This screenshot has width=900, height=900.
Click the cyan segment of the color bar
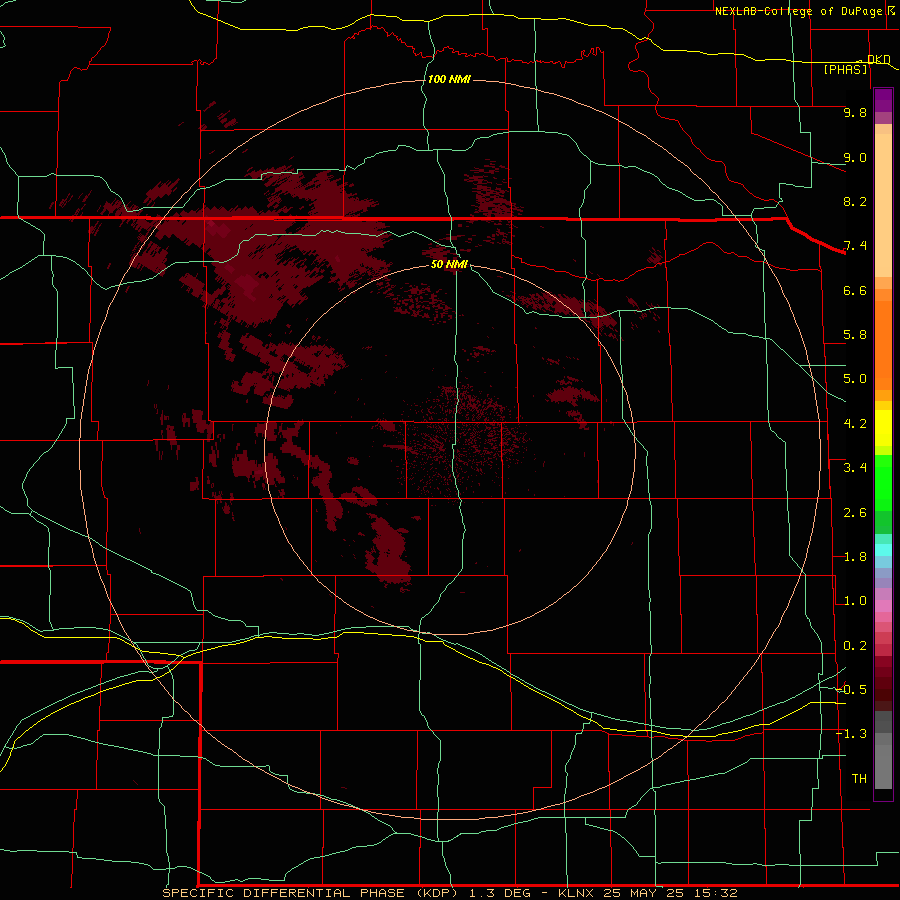pyautogui.click(x=883, y=550)
